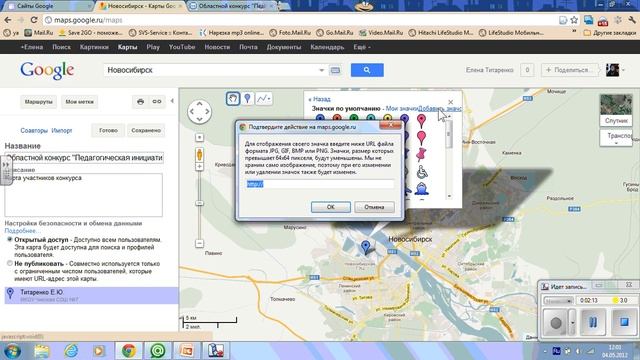Click the map description text area
Screen dimensions: 640x360
[83, 195]
